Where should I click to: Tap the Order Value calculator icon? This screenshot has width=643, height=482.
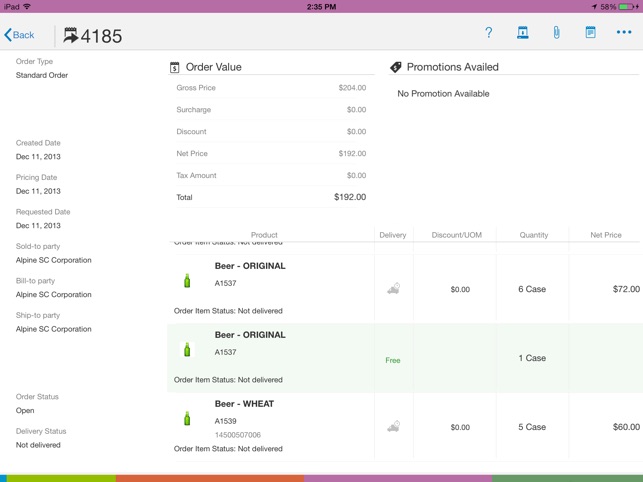pos(175,67)
